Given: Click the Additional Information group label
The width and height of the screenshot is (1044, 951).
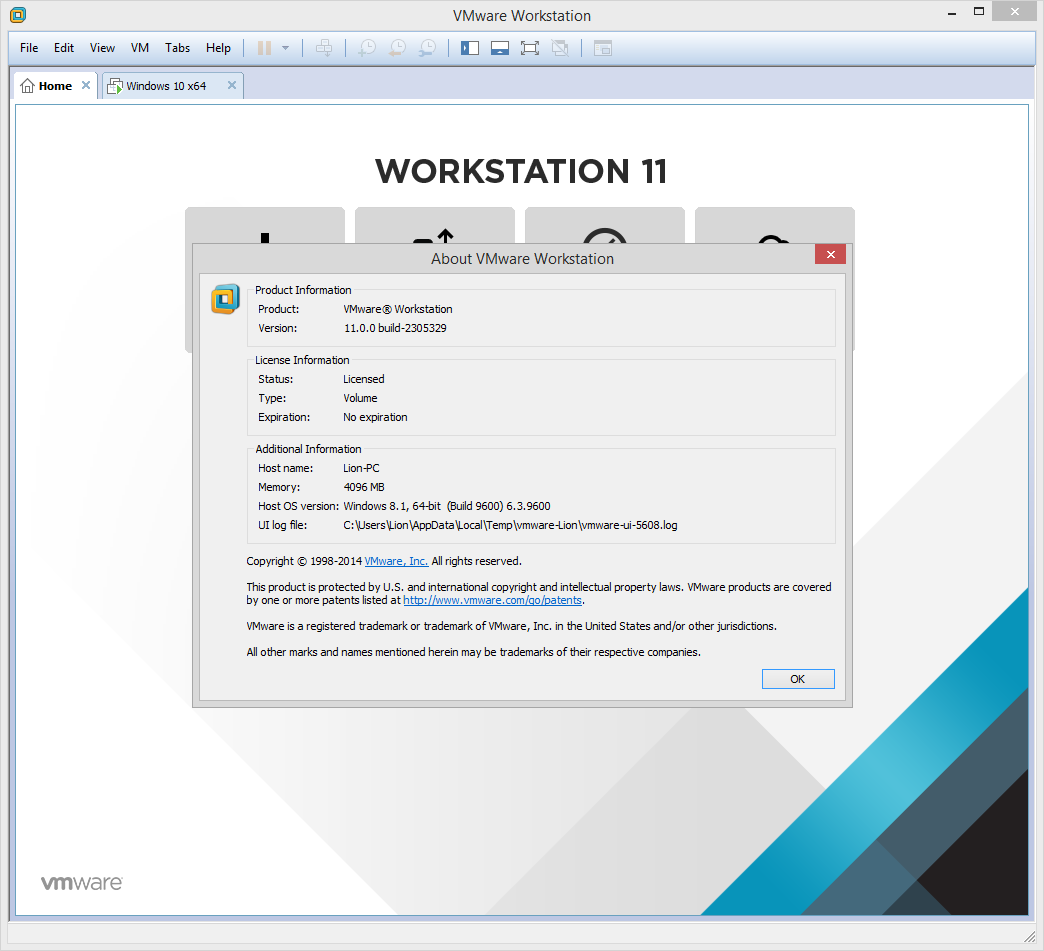Looking at the screenshot, I should point(308,450).
